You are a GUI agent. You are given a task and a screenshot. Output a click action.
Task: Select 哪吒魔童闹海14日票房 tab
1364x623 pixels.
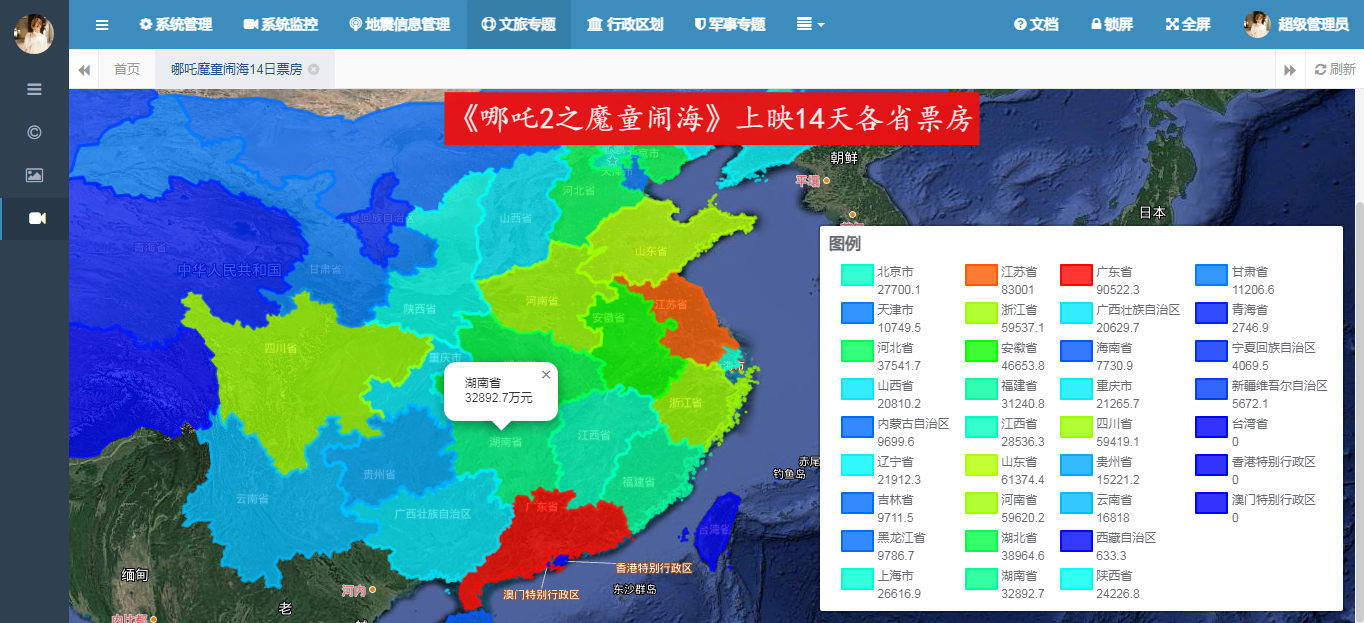point(236,69)
